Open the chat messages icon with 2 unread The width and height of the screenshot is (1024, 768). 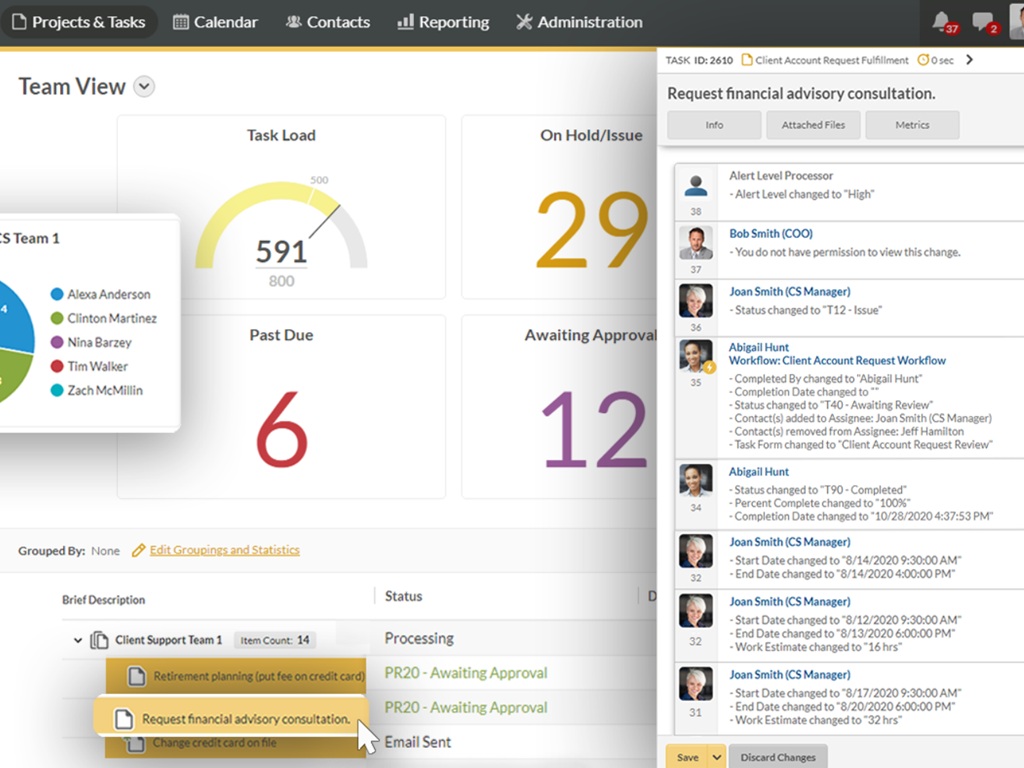coord(983,22)
